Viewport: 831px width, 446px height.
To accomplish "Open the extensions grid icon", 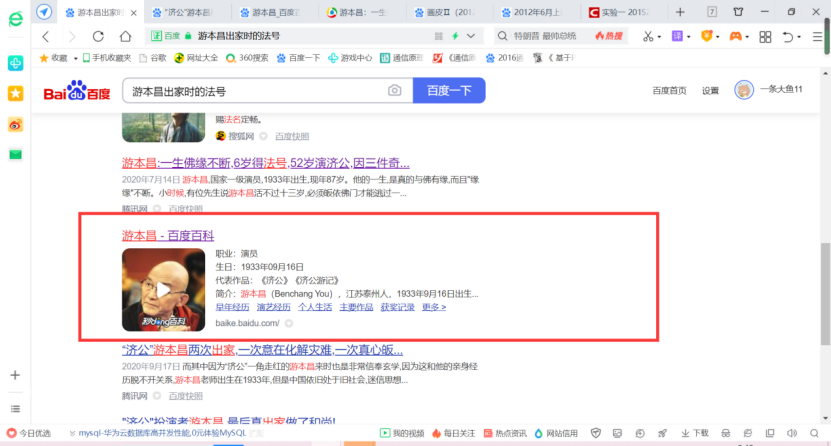I will (x=765, y=37).
